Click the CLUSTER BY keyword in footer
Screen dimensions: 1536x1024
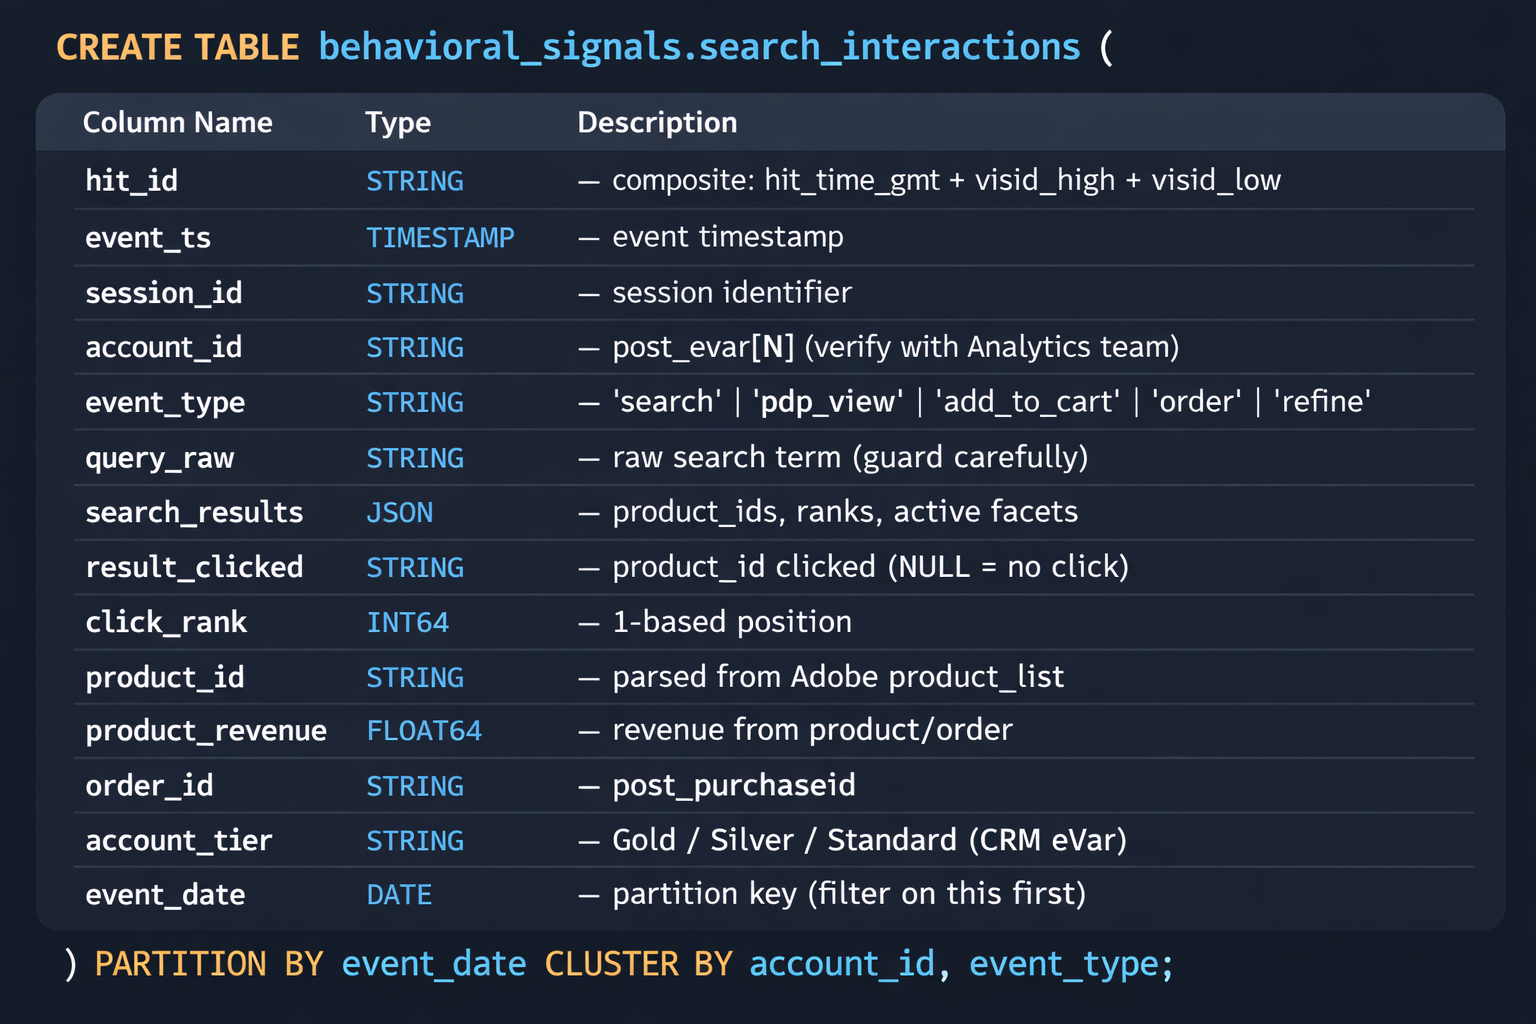click(x=638, y=964)
